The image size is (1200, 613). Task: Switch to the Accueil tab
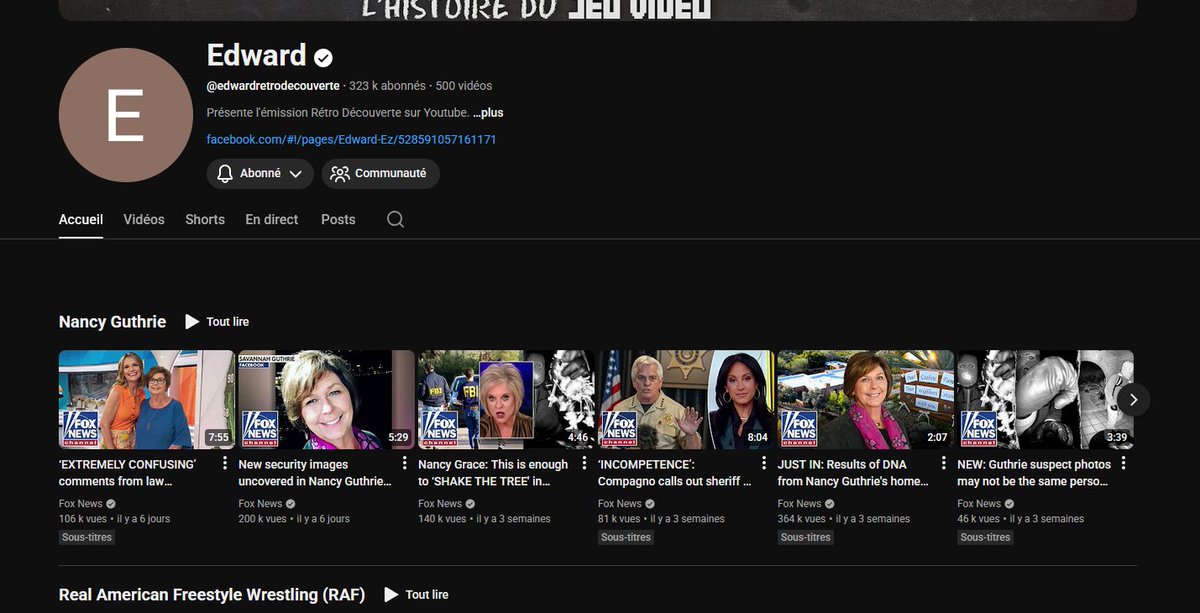81,219
